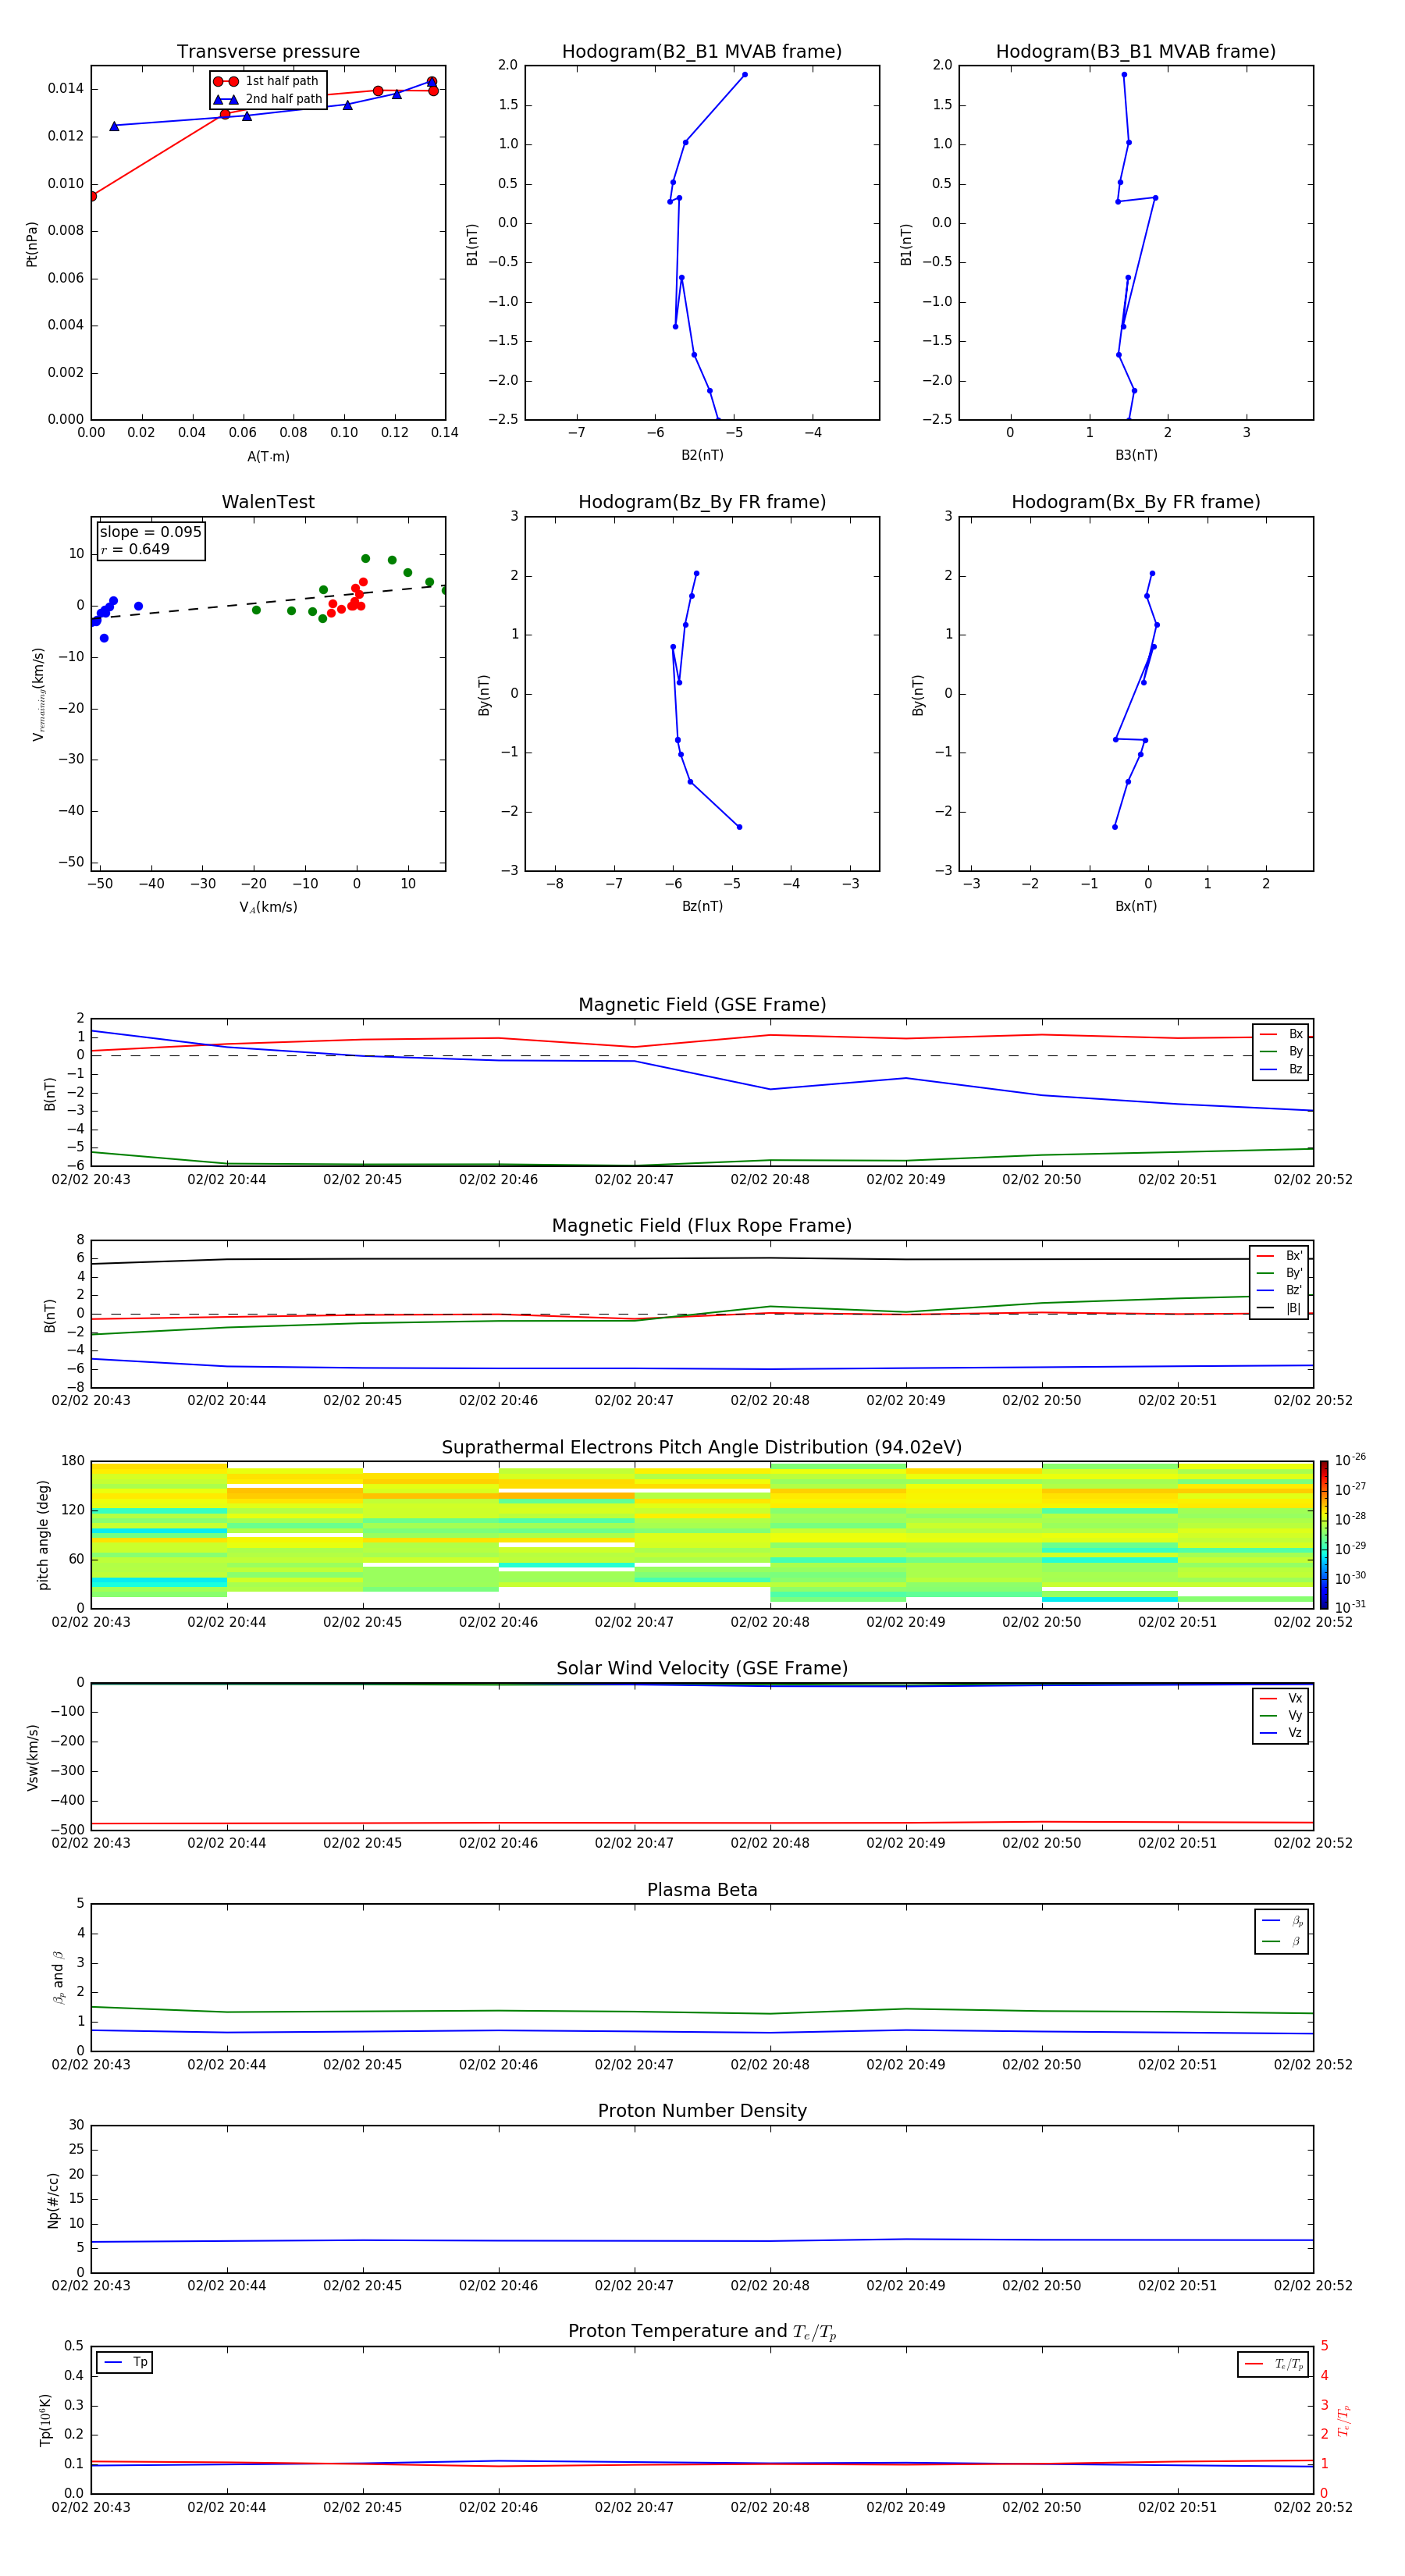Click the '02/02 20:52' tick under temperature plot

click(x=1313, y=2507)
